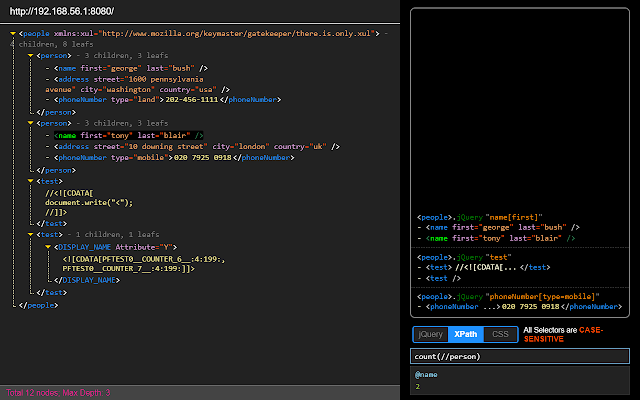Select the george bush name element in tree

click(130, 67)
